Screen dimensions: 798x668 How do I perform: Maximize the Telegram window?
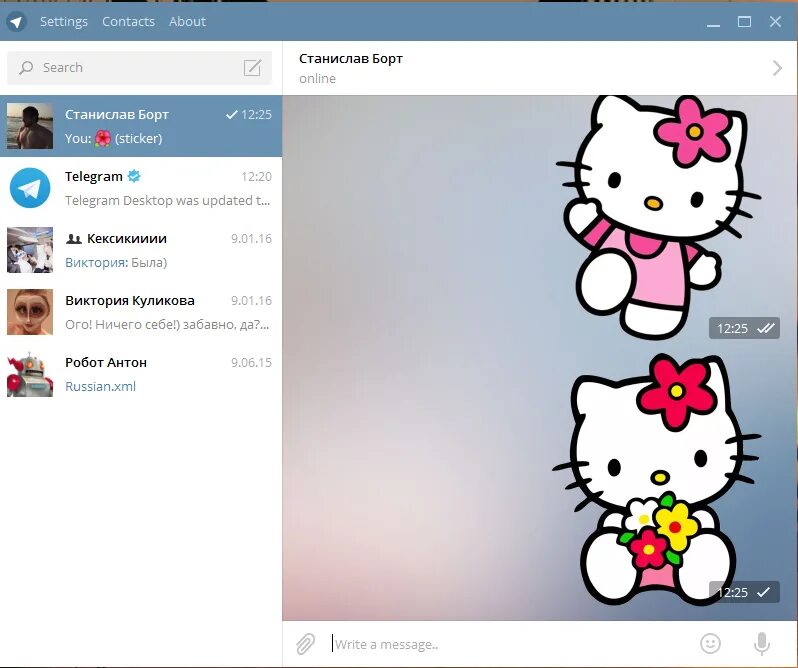tap(745, 22)
